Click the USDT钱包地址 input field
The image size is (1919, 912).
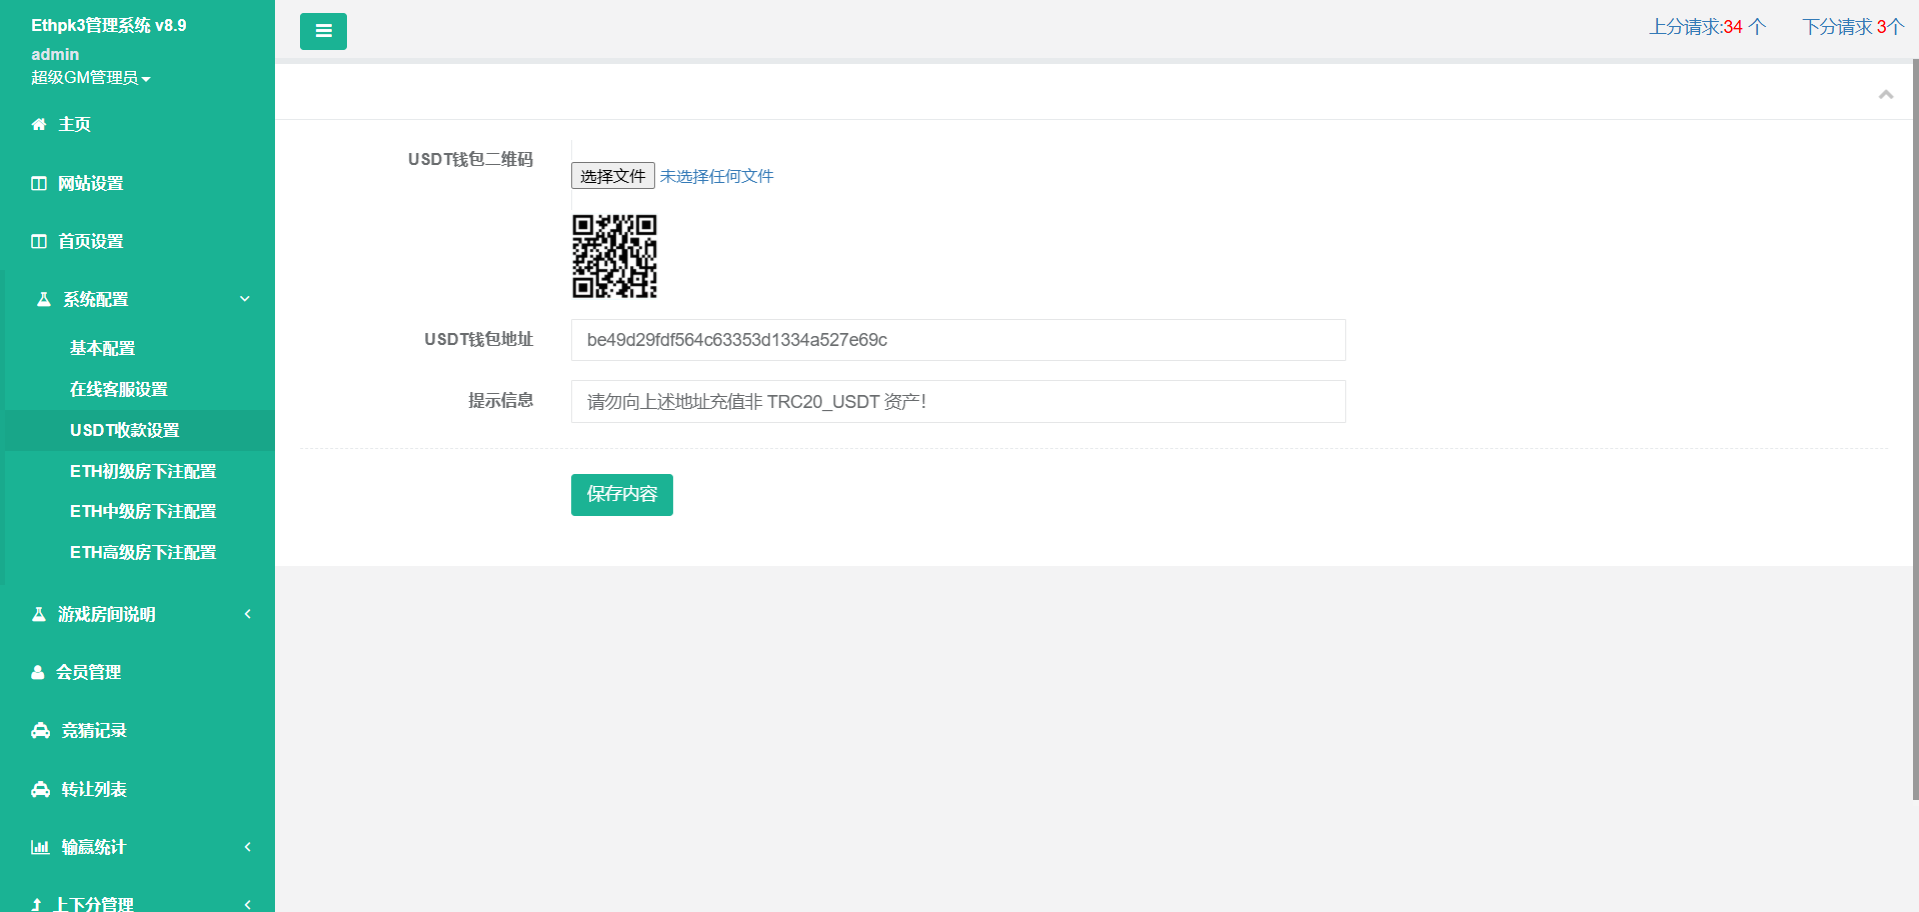pos(957,340)
